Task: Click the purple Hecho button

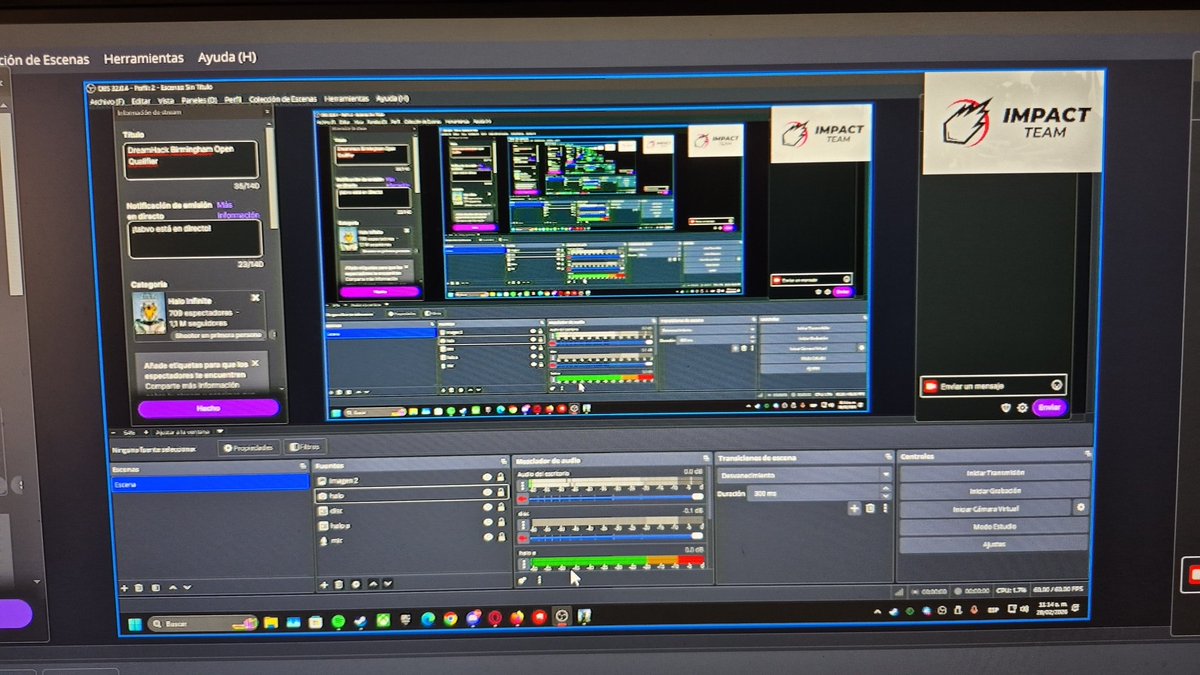Action: pos(209,408)
